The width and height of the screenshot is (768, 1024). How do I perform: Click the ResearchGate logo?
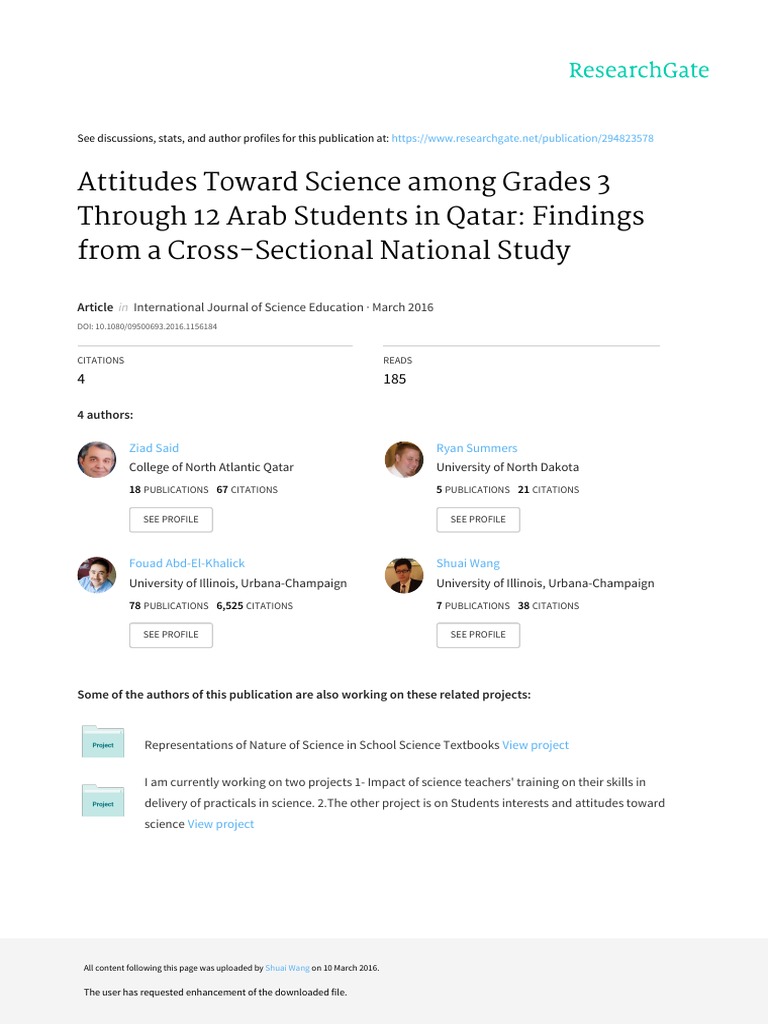coord(638,70)
